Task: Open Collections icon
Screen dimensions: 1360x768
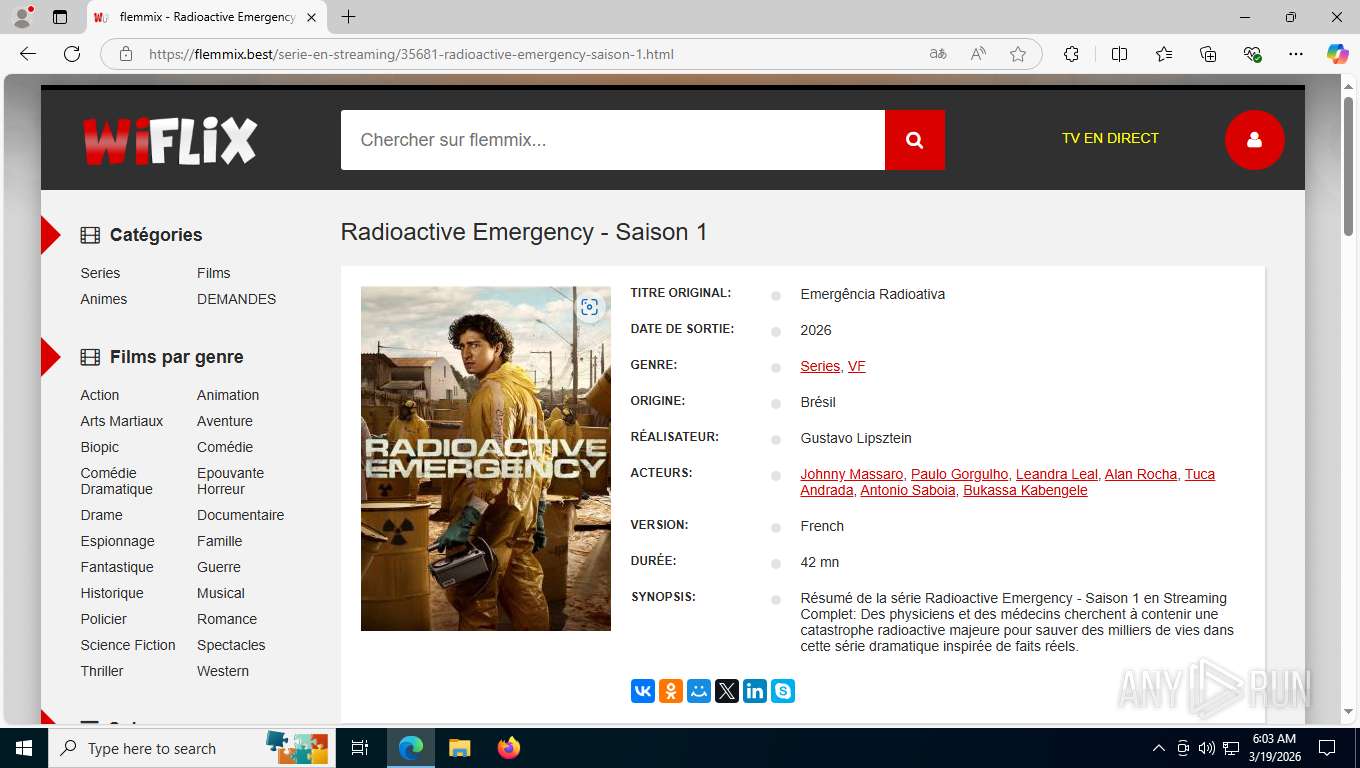Action: pos(1208,54)
